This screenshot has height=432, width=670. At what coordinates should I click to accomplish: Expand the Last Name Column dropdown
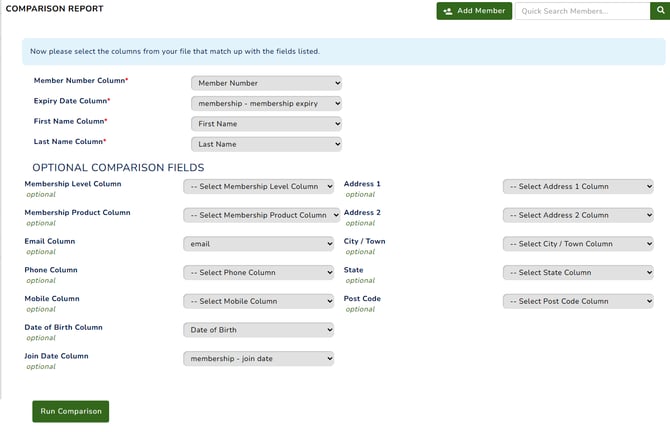[x=266, y=144]
